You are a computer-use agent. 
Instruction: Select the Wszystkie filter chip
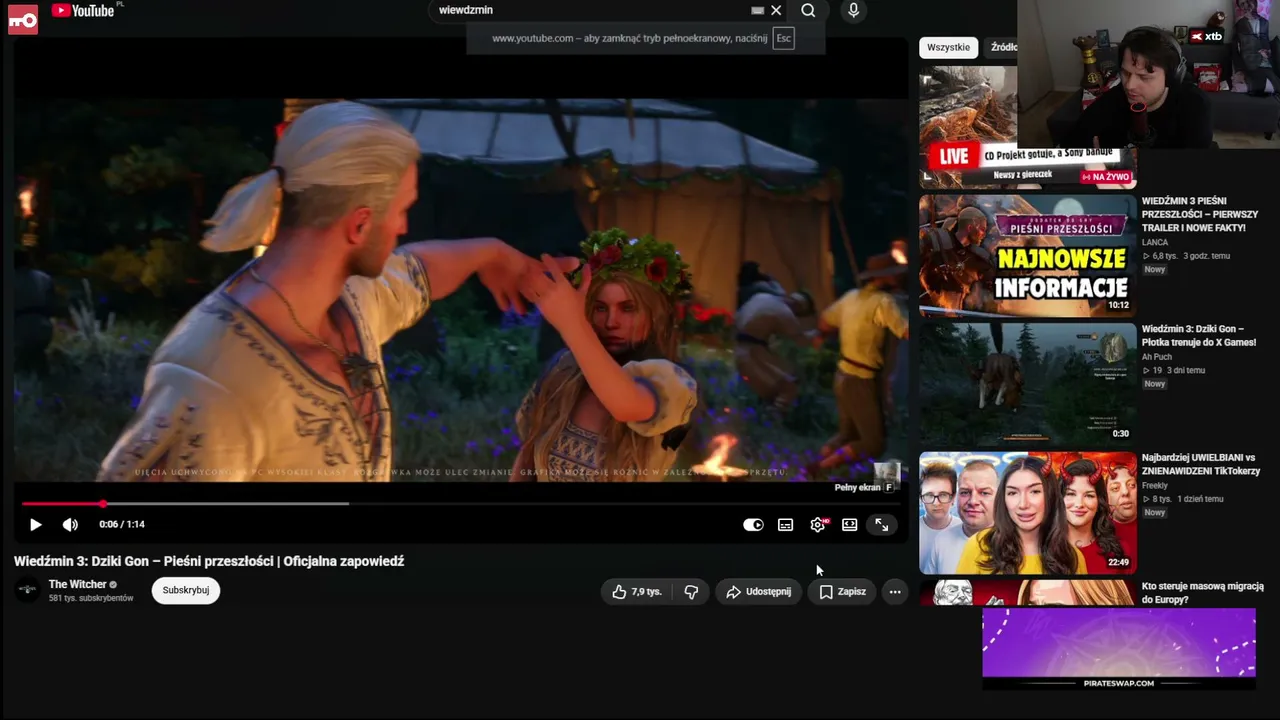click(x=948, y=47)
